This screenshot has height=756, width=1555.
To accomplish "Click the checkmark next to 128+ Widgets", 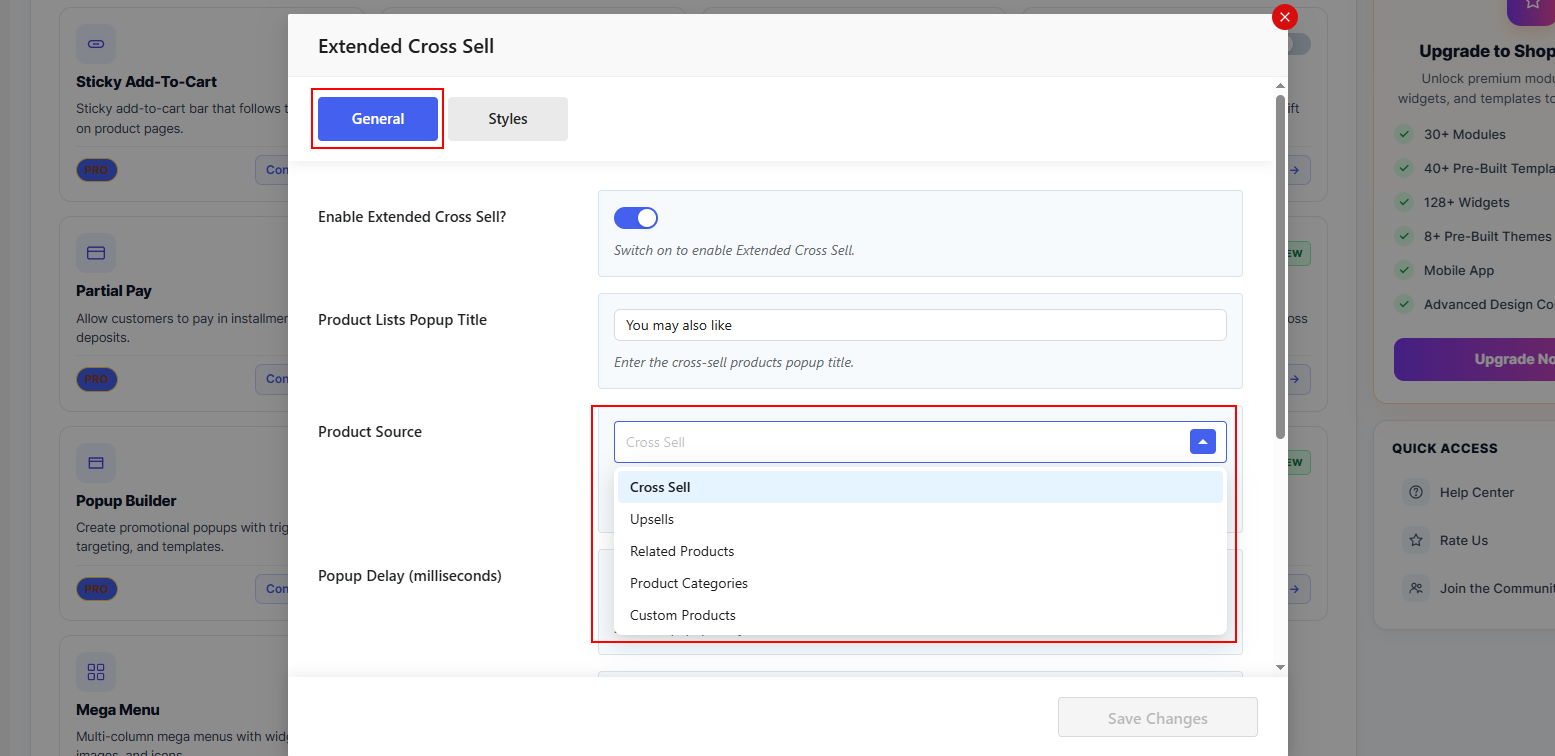I will [1404, 202].
